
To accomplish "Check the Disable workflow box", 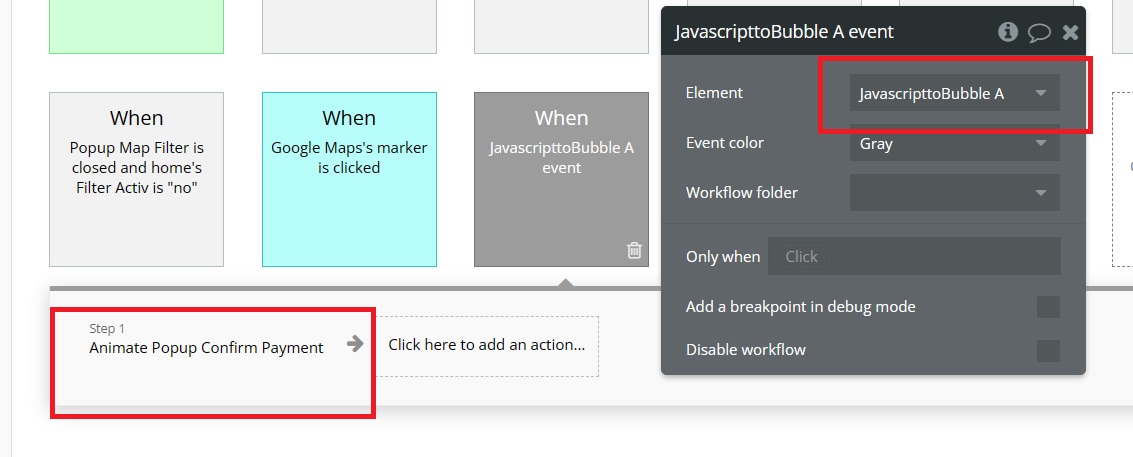I will 1048,351.
